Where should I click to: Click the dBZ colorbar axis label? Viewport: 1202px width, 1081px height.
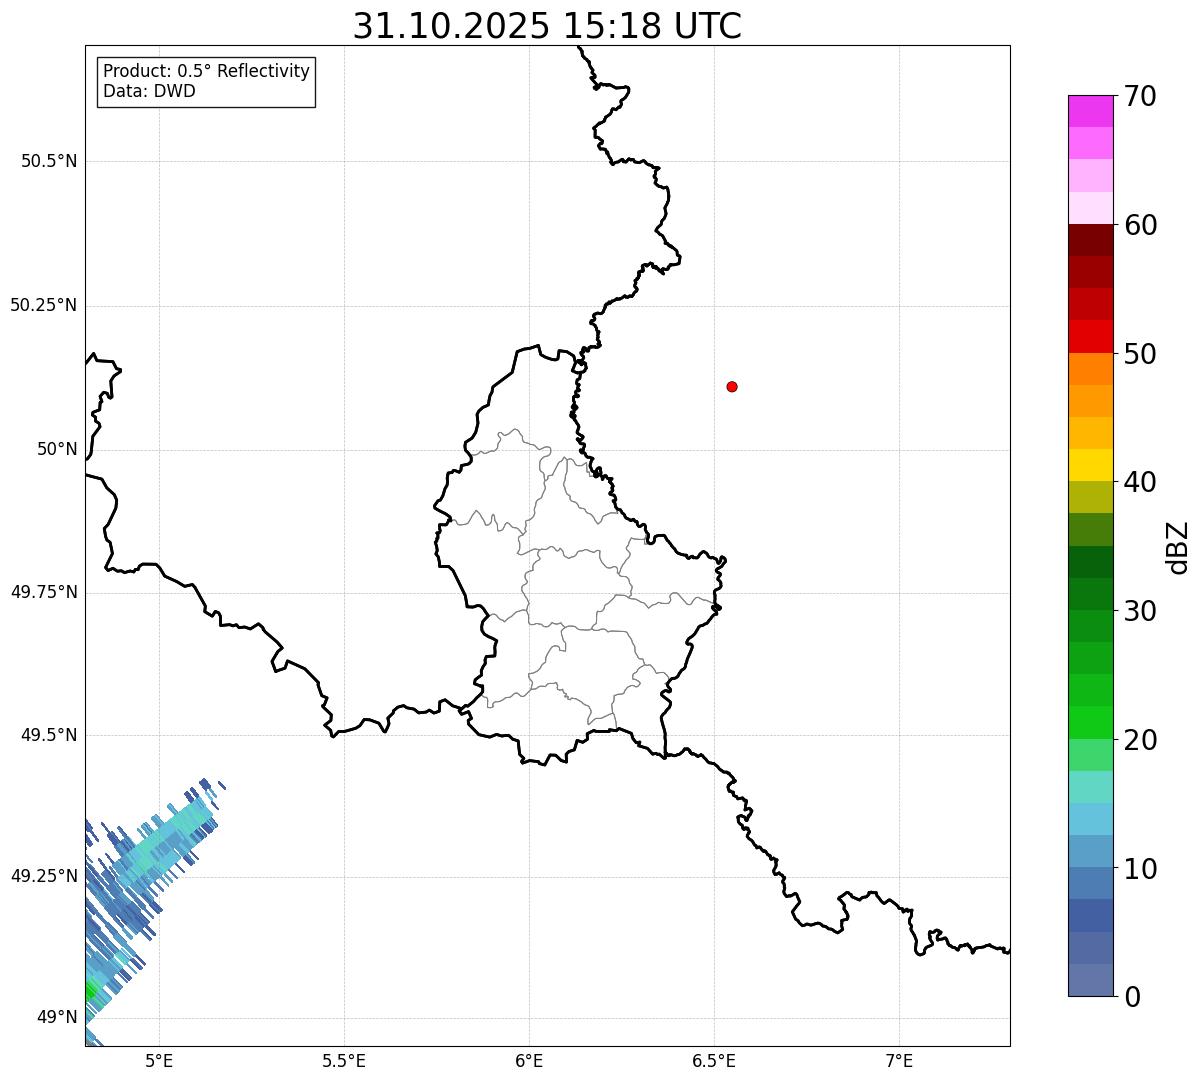click(1179, 547)
